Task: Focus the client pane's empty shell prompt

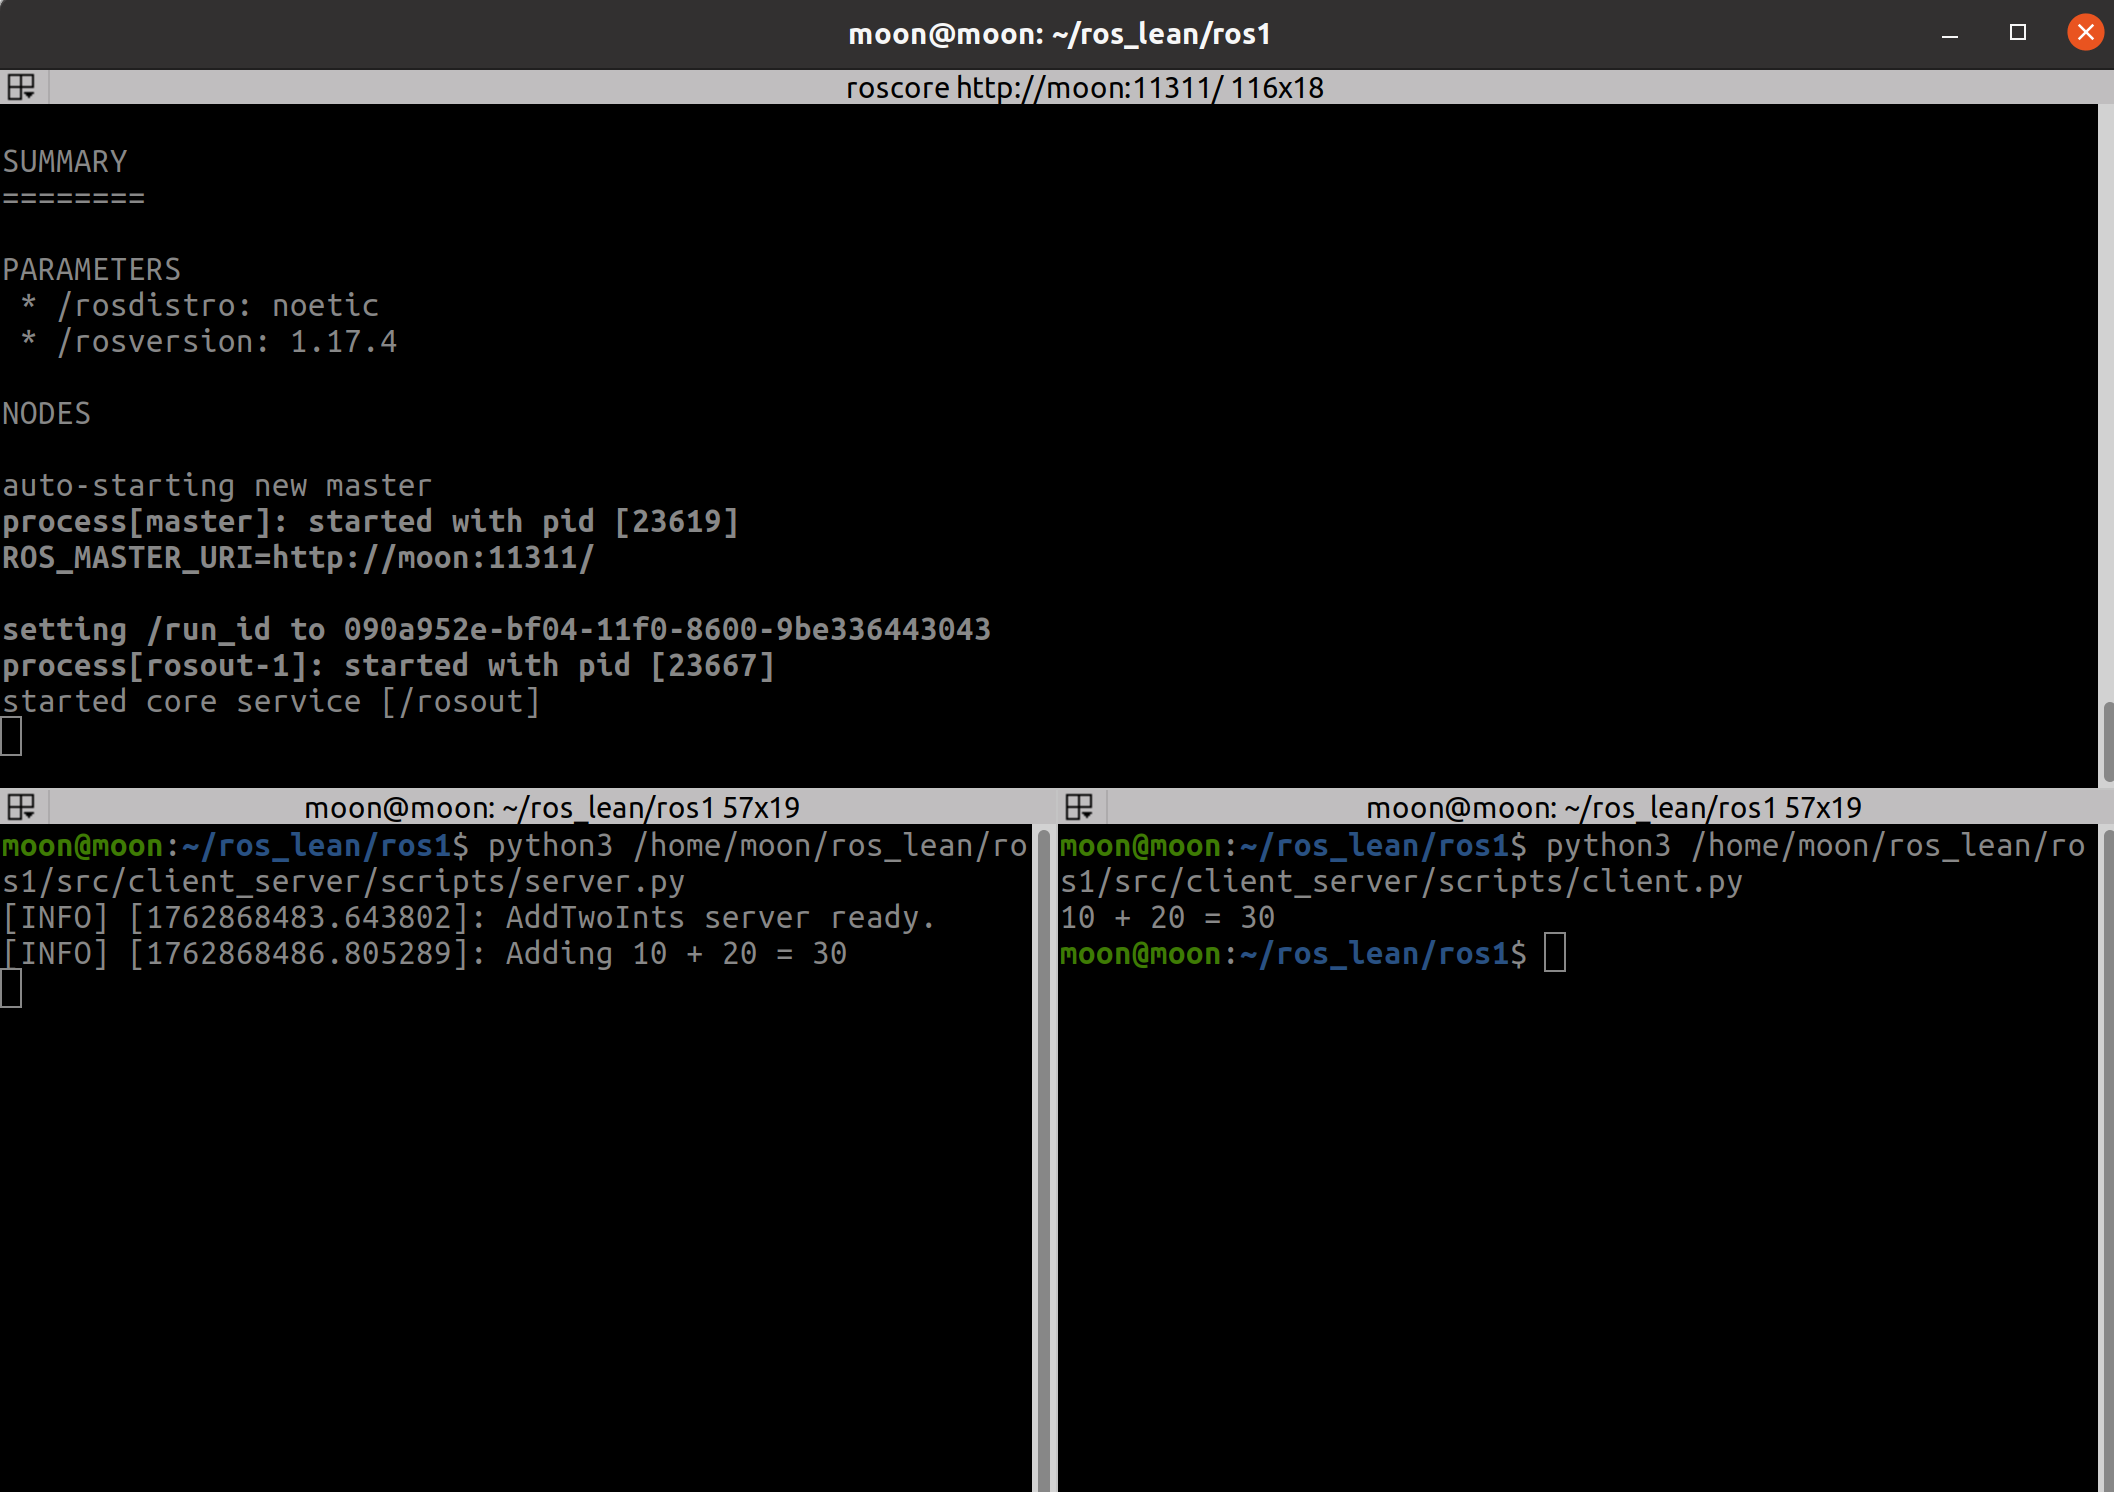Action: tap(1555, 953)
